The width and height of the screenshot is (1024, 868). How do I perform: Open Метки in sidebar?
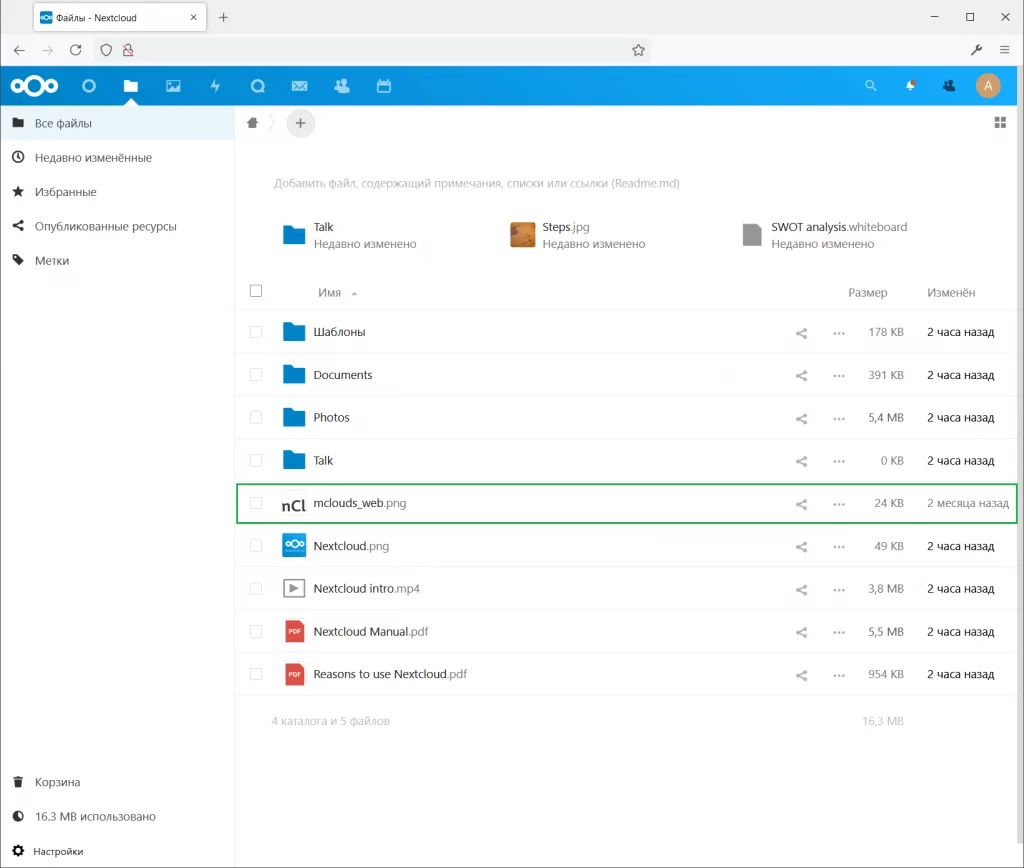[118, 261]
